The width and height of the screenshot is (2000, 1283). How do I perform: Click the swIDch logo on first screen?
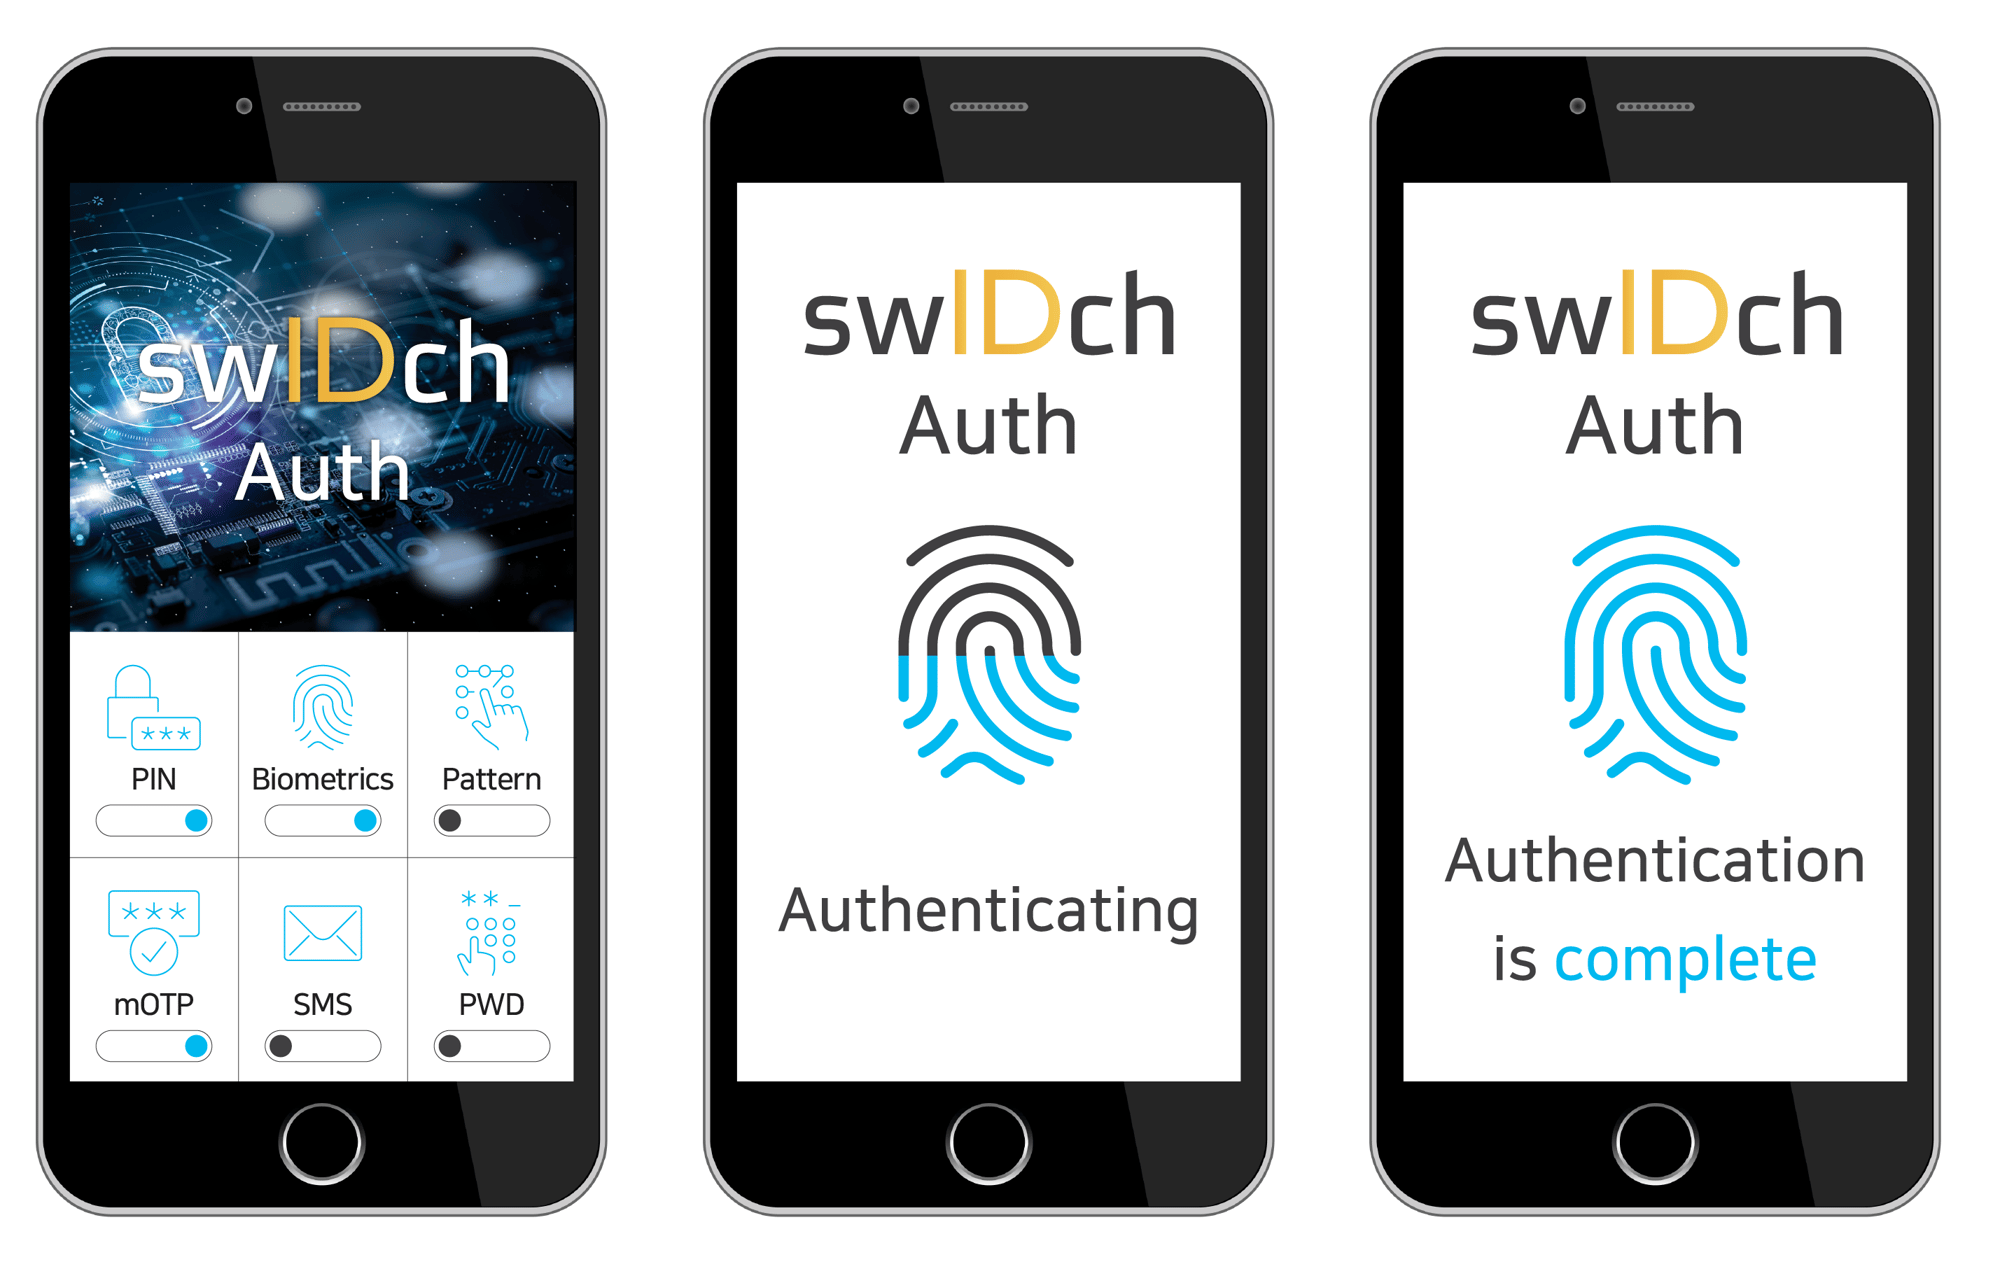coord(337,348)
